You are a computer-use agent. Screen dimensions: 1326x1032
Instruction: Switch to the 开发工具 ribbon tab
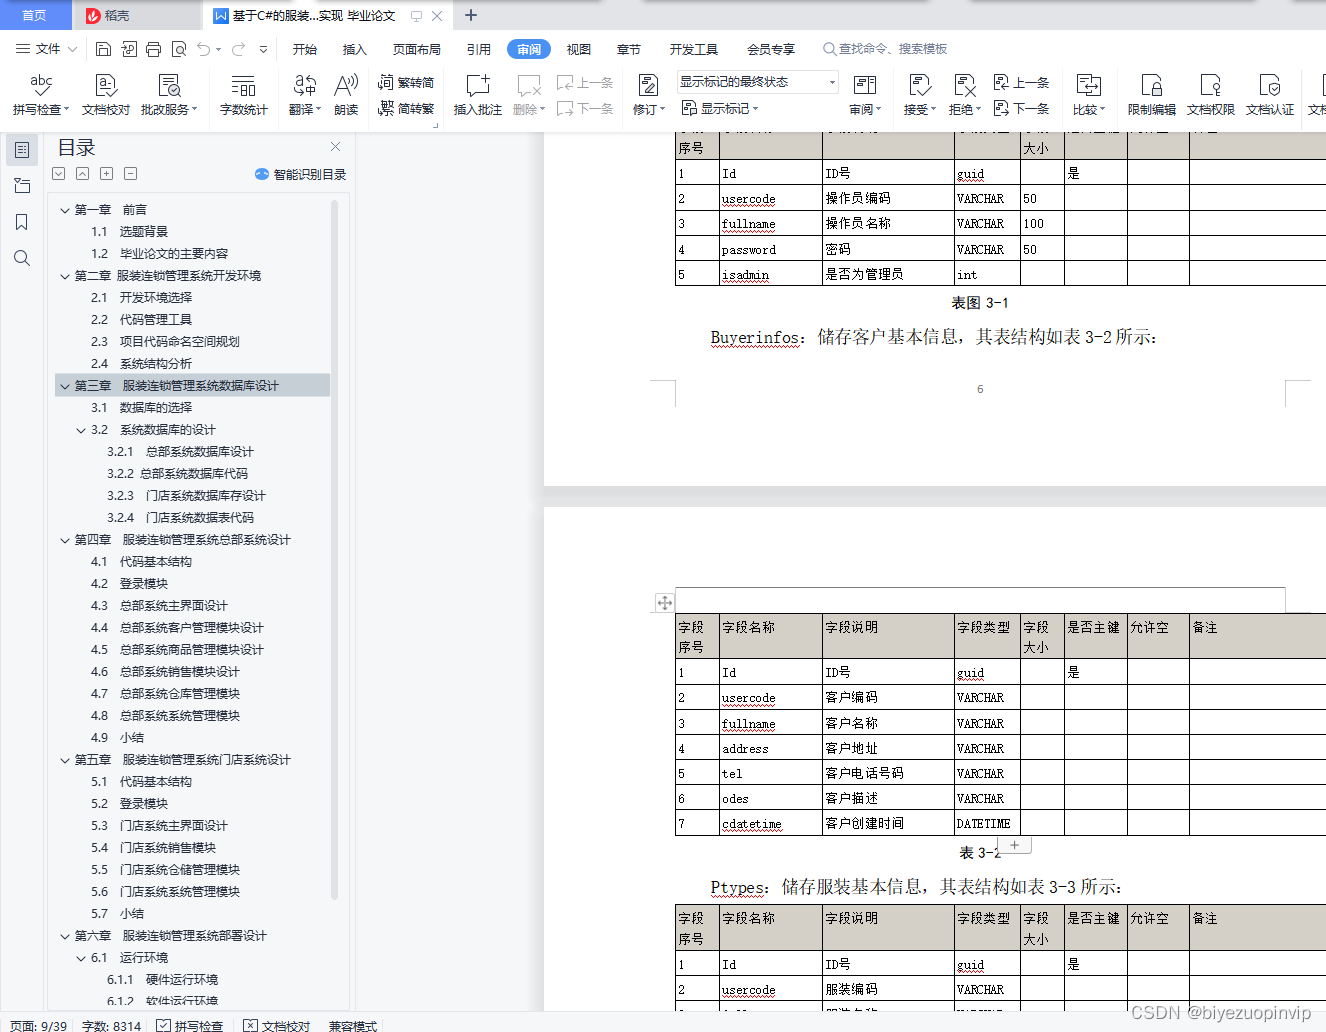point(694,49)
